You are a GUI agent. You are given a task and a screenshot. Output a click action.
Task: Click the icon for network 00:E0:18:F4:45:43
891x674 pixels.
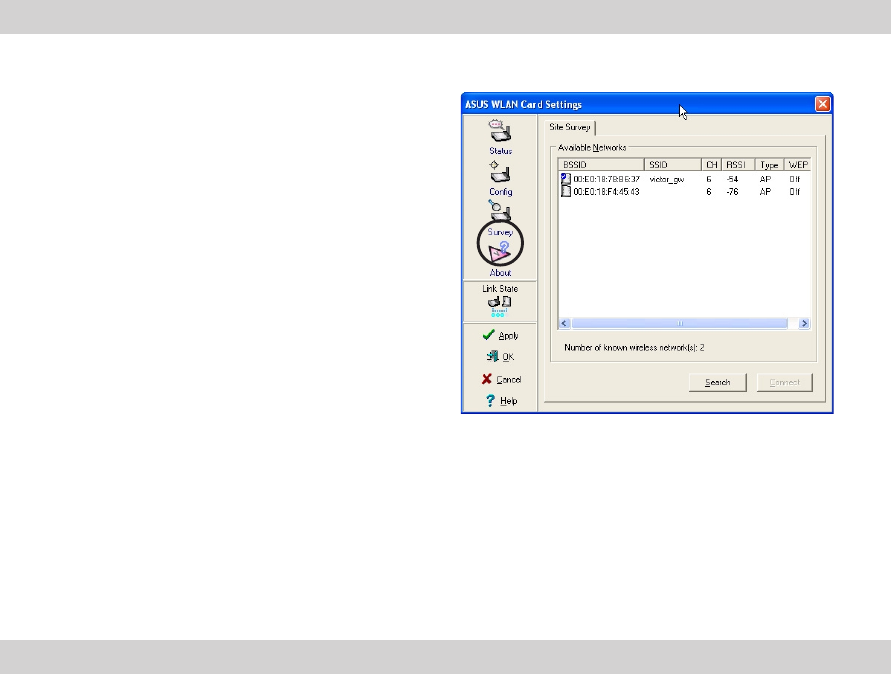(x=565, y=192)
